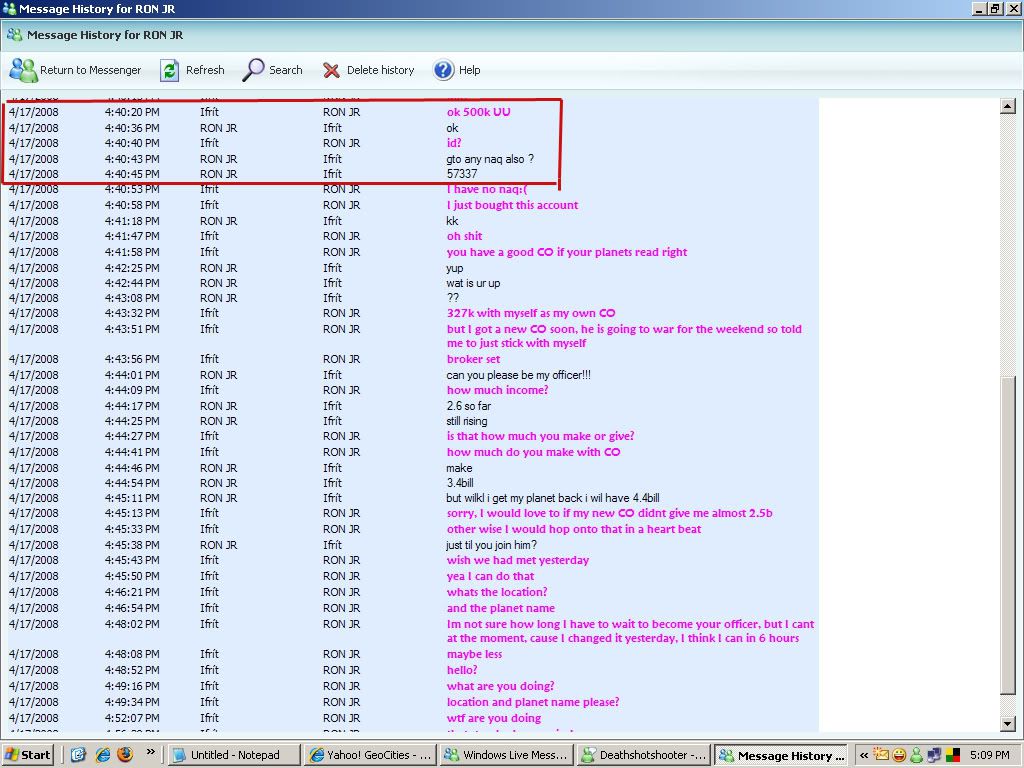1024x768 pixels.
Task: Switch to Untitled - Notepad taskbar window
Action: (234, 755)
